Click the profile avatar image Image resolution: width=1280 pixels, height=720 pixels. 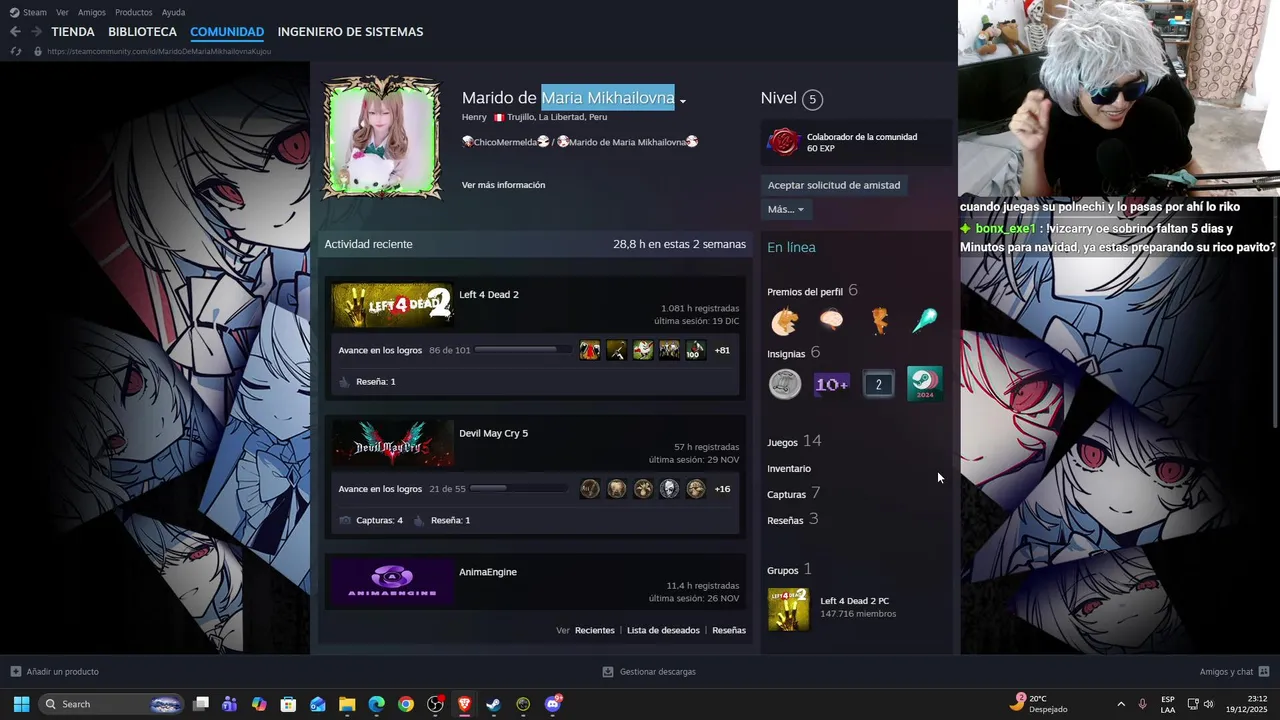381,138
